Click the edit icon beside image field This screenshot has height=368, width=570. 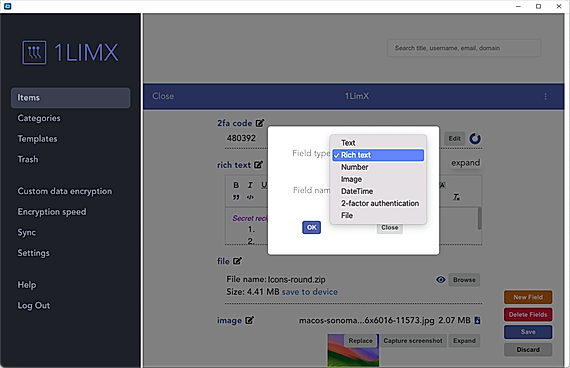[249, 320]
